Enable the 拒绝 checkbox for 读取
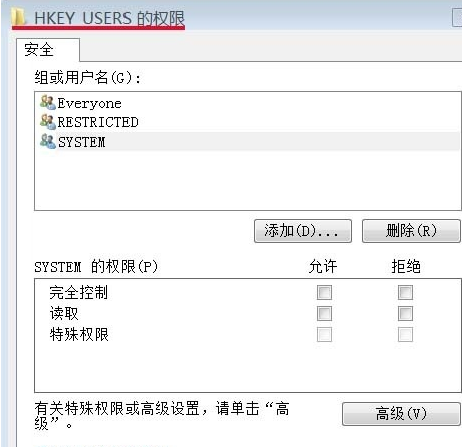The height and width of the screenshot is (447, 462). 405,313
